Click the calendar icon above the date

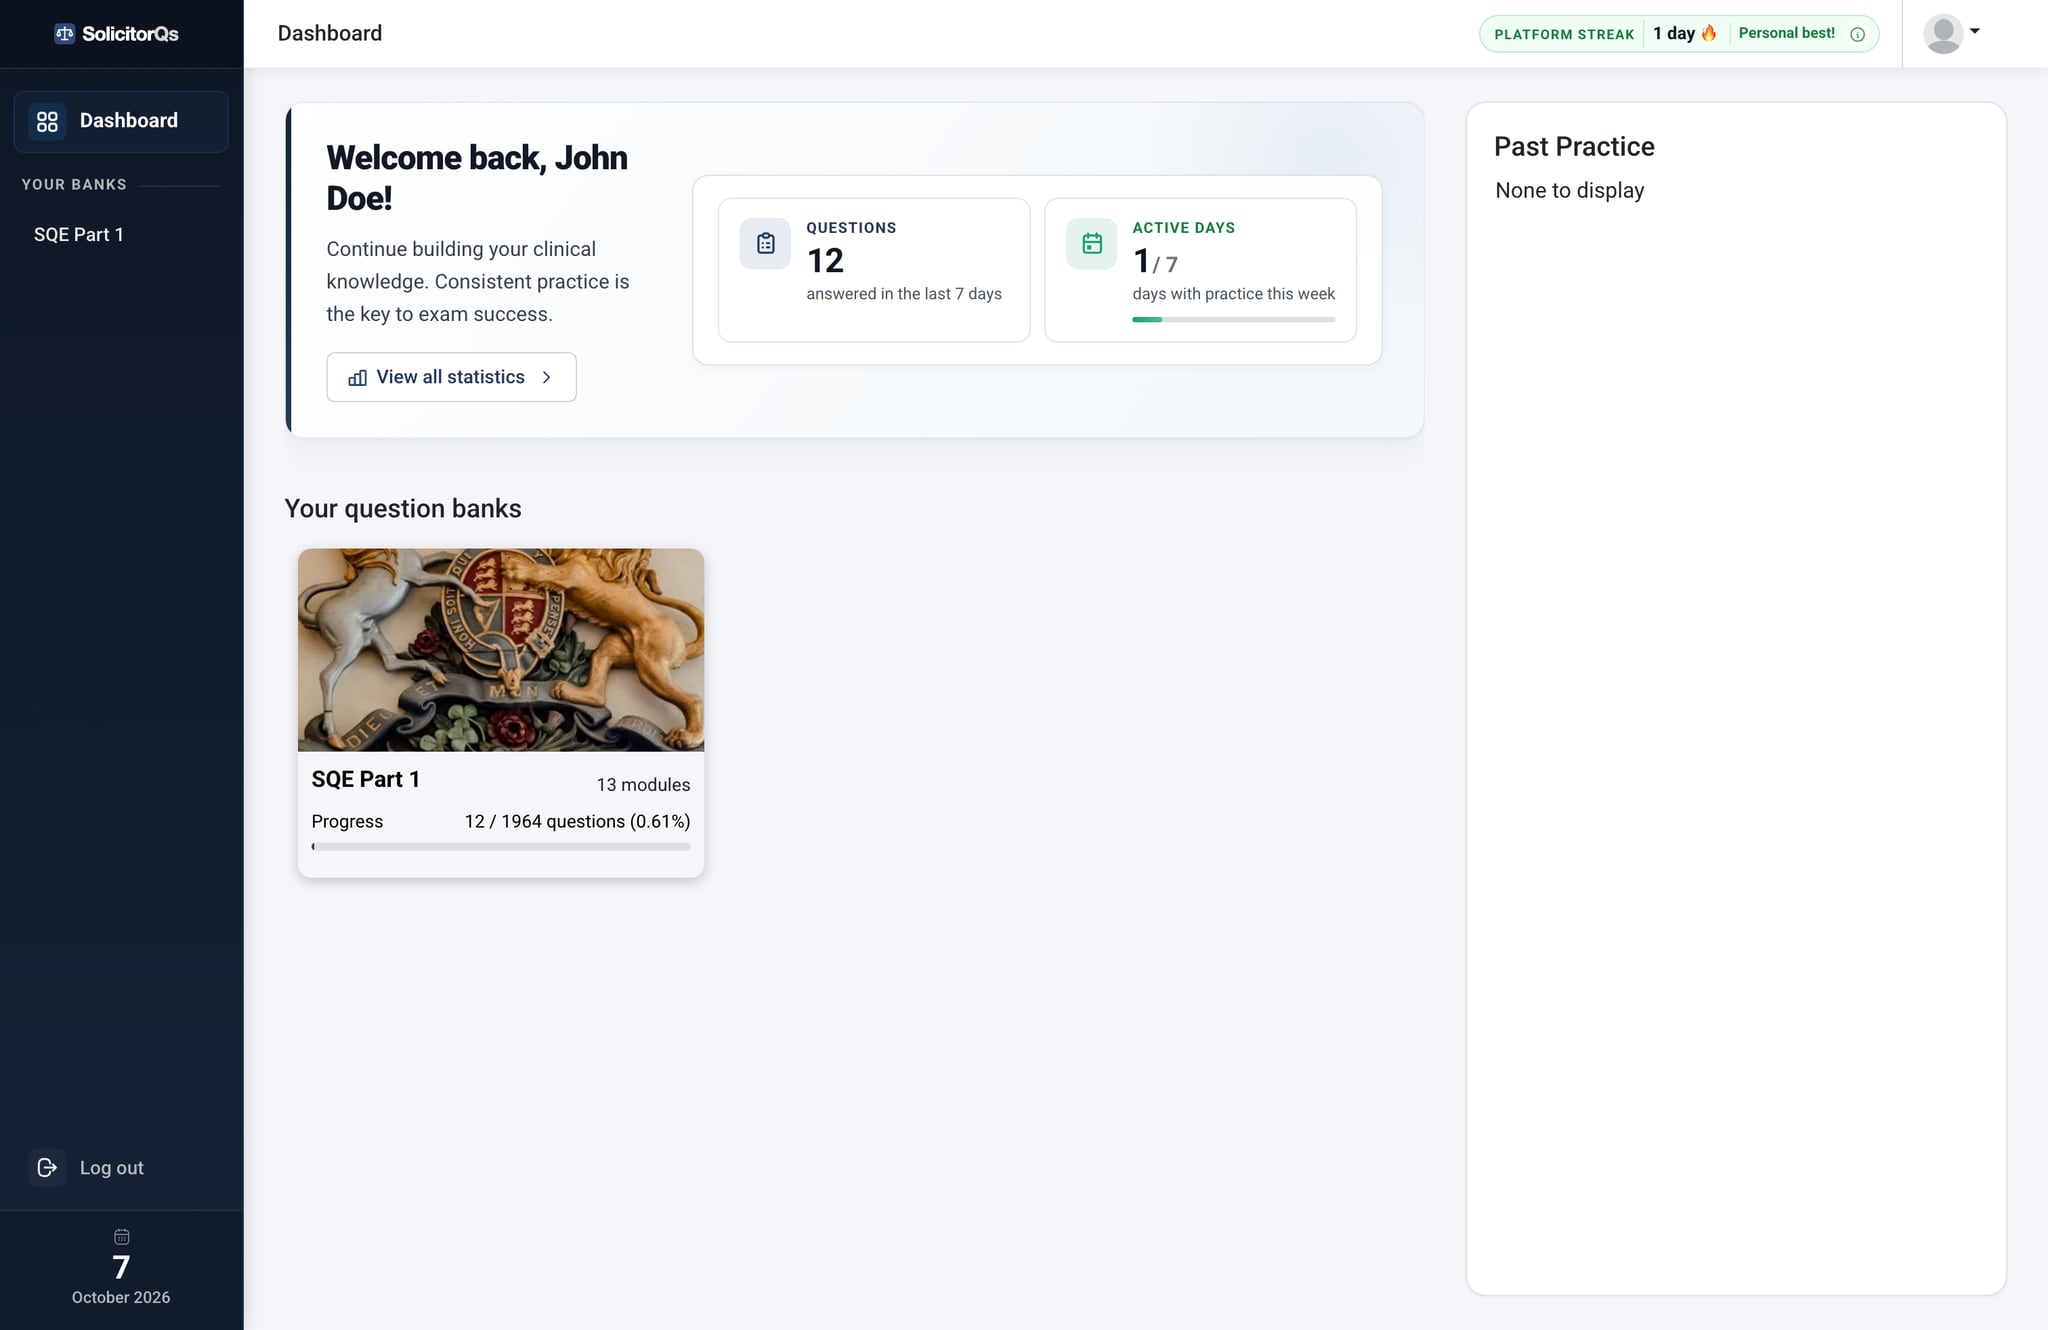122,1237
